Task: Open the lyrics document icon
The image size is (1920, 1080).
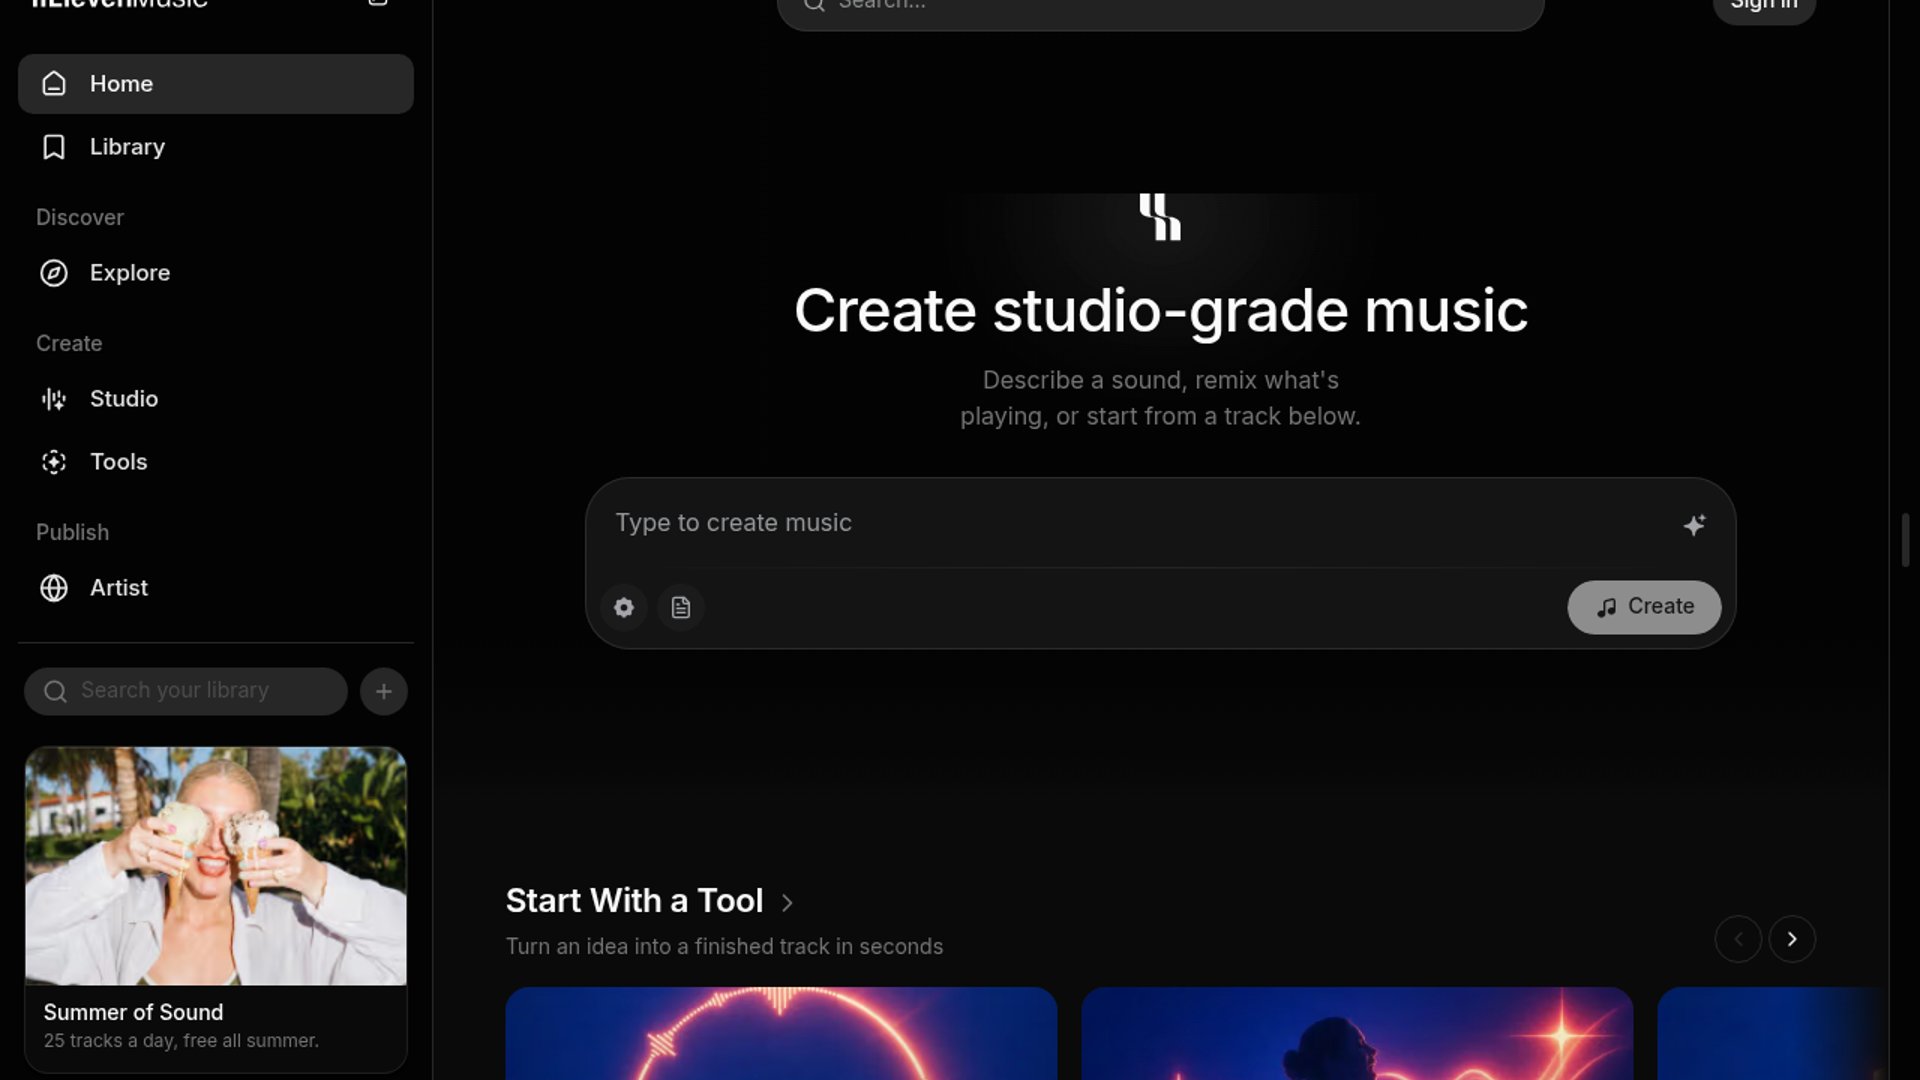Action: point(681,607)
